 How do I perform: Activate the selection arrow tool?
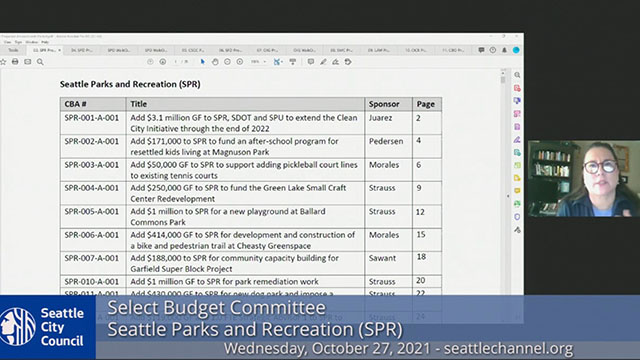point(202,62)
